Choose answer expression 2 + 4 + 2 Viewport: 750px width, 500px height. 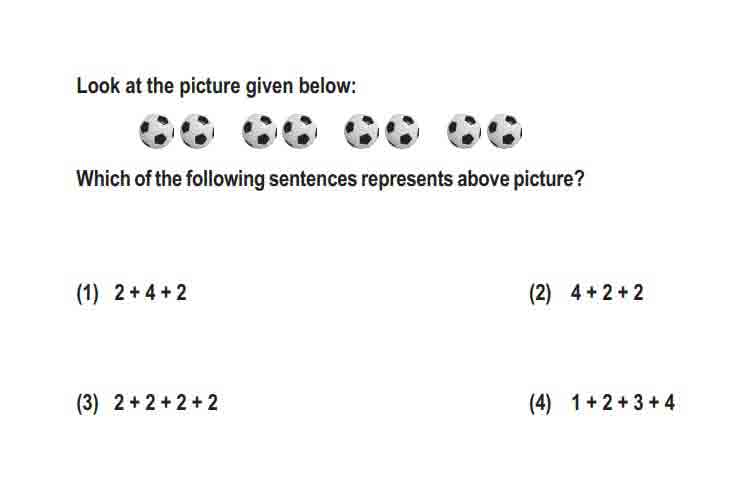click(150, 292)
